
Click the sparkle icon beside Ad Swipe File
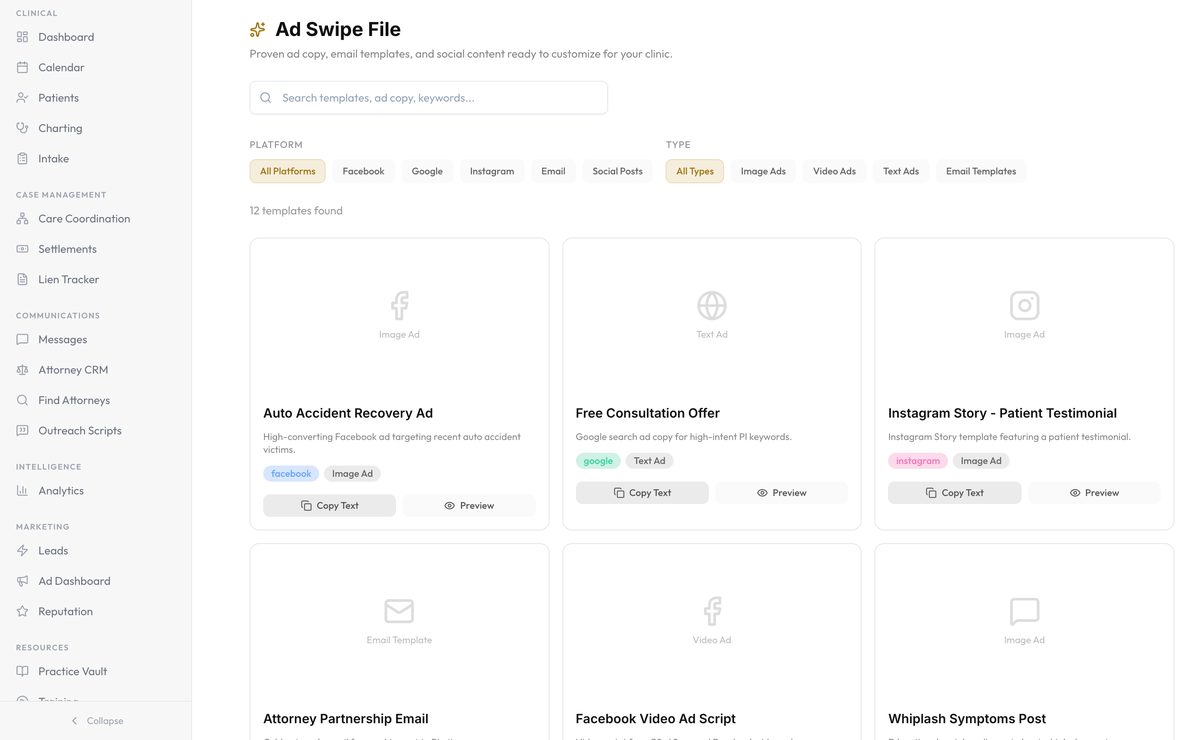(x=258, y=29)
